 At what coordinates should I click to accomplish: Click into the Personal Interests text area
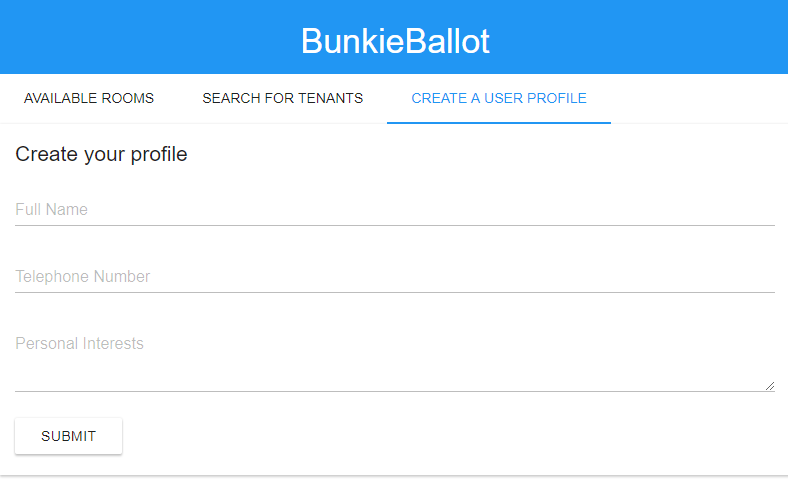pyautogui.click(x=394, y=358)
